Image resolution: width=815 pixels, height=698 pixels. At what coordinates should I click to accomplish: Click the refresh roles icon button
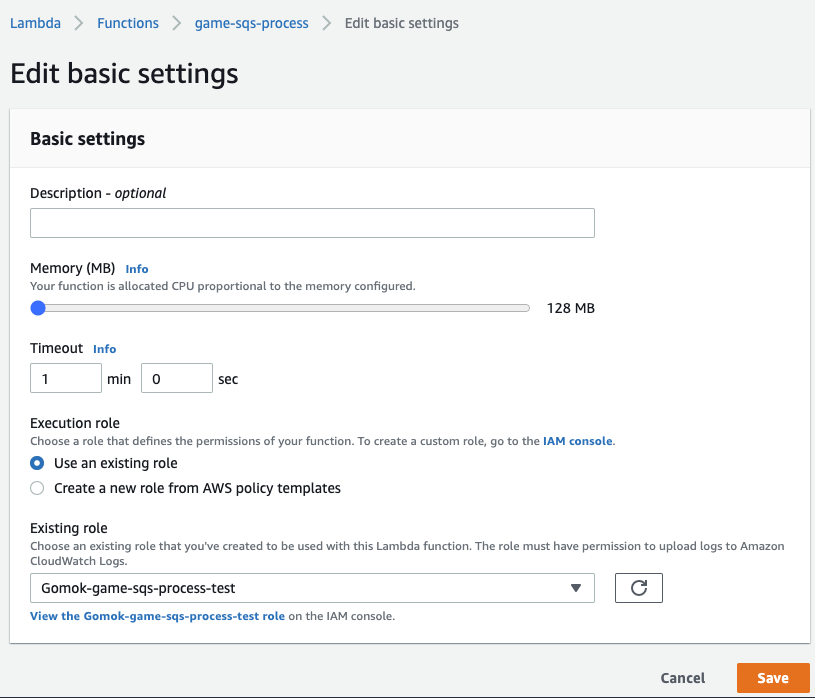tap(638, 588)
